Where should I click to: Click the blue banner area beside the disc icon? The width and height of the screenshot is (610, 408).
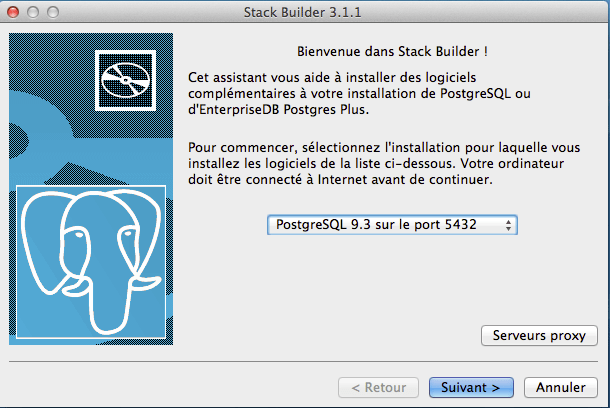[x=50, y=110]
